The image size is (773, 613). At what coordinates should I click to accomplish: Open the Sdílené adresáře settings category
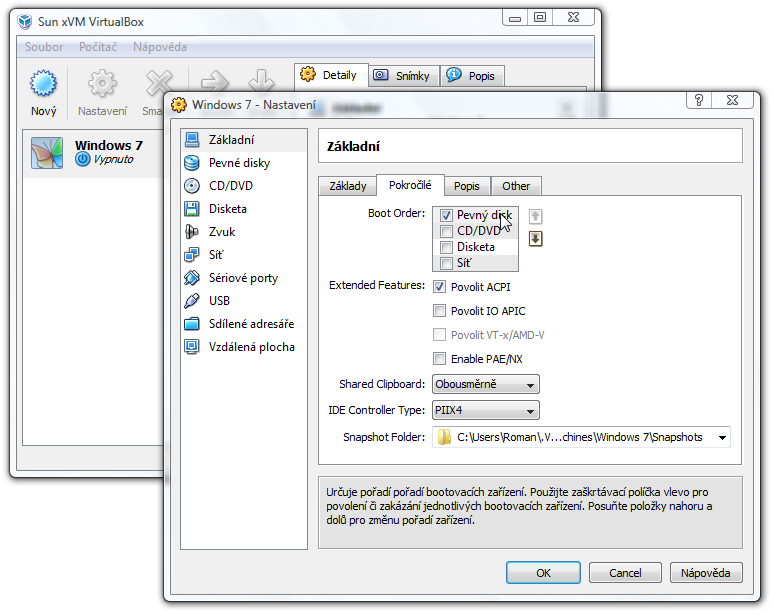pos(244,324)
